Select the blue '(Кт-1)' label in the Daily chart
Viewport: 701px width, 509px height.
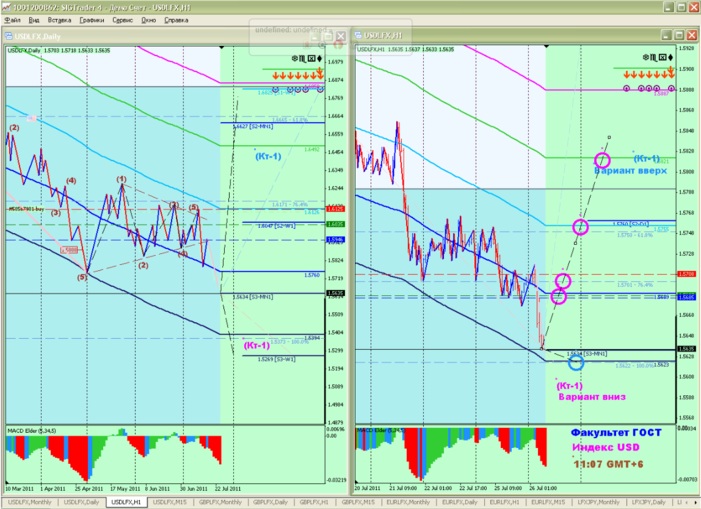coord(268,156)
